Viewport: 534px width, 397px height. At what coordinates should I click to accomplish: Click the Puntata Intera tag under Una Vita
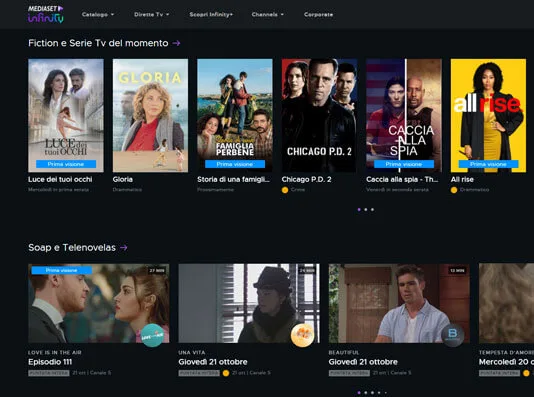199,373
